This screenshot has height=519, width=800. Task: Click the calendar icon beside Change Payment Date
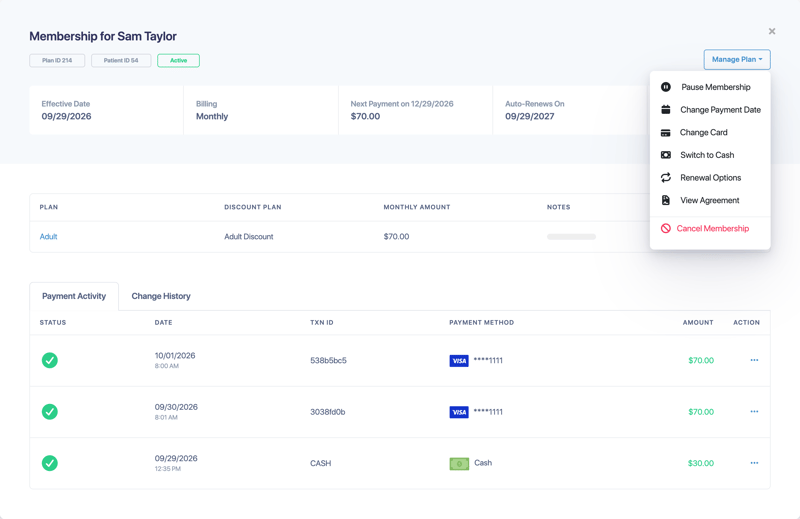coord(666,109)
